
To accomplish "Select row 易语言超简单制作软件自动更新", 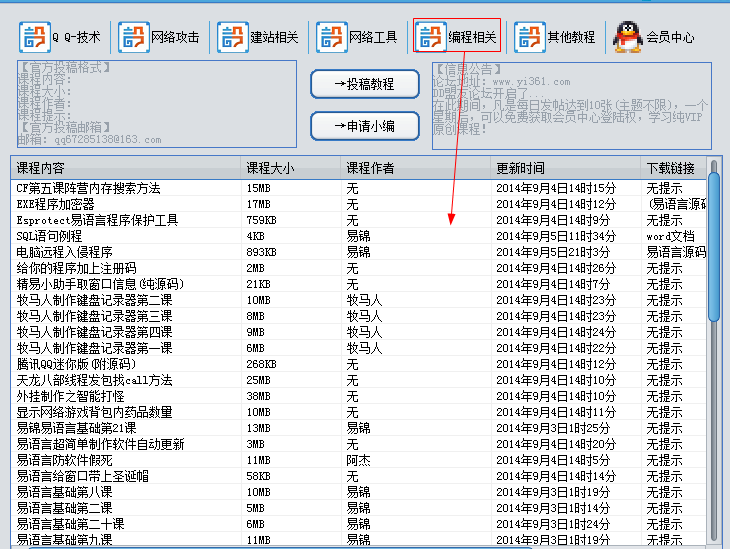I will pos(358,444).
